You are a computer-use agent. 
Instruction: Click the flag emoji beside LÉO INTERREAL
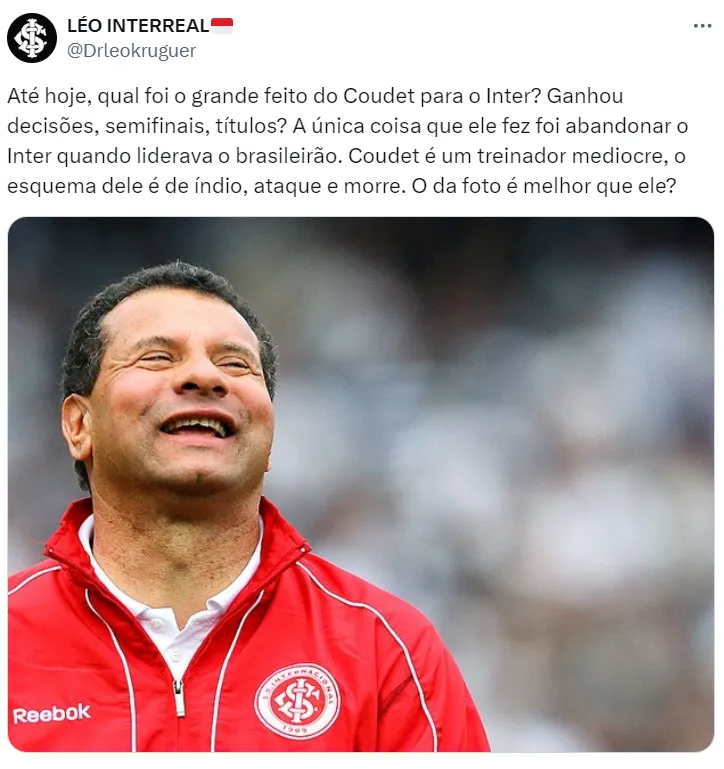(222, 26)
